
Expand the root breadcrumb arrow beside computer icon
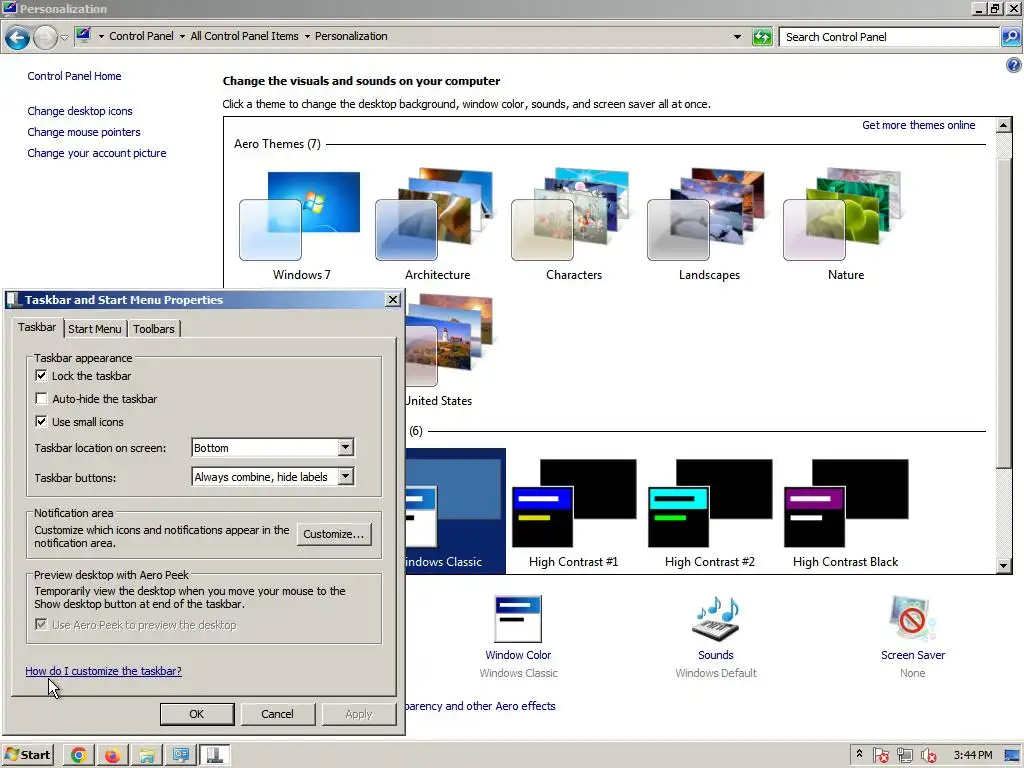(x=101, y=37)
